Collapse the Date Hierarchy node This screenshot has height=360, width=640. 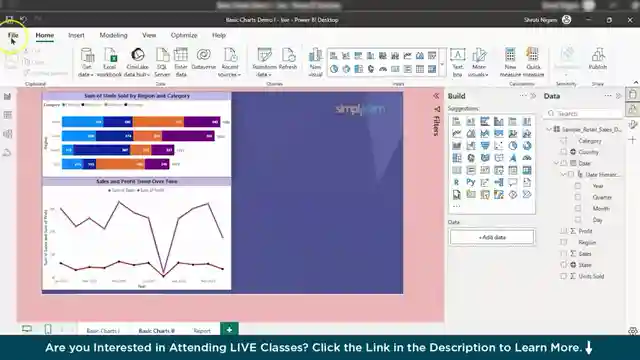click(x=563, y=174)
